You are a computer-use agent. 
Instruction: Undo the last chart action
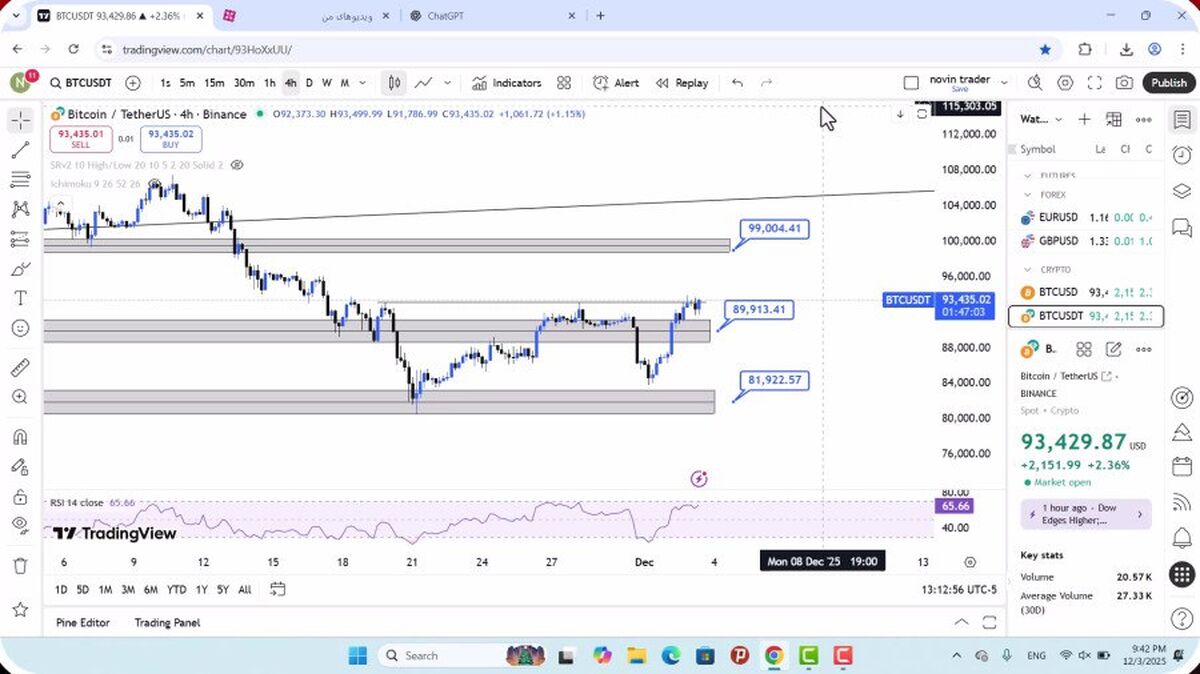click(x=737, y=83)
